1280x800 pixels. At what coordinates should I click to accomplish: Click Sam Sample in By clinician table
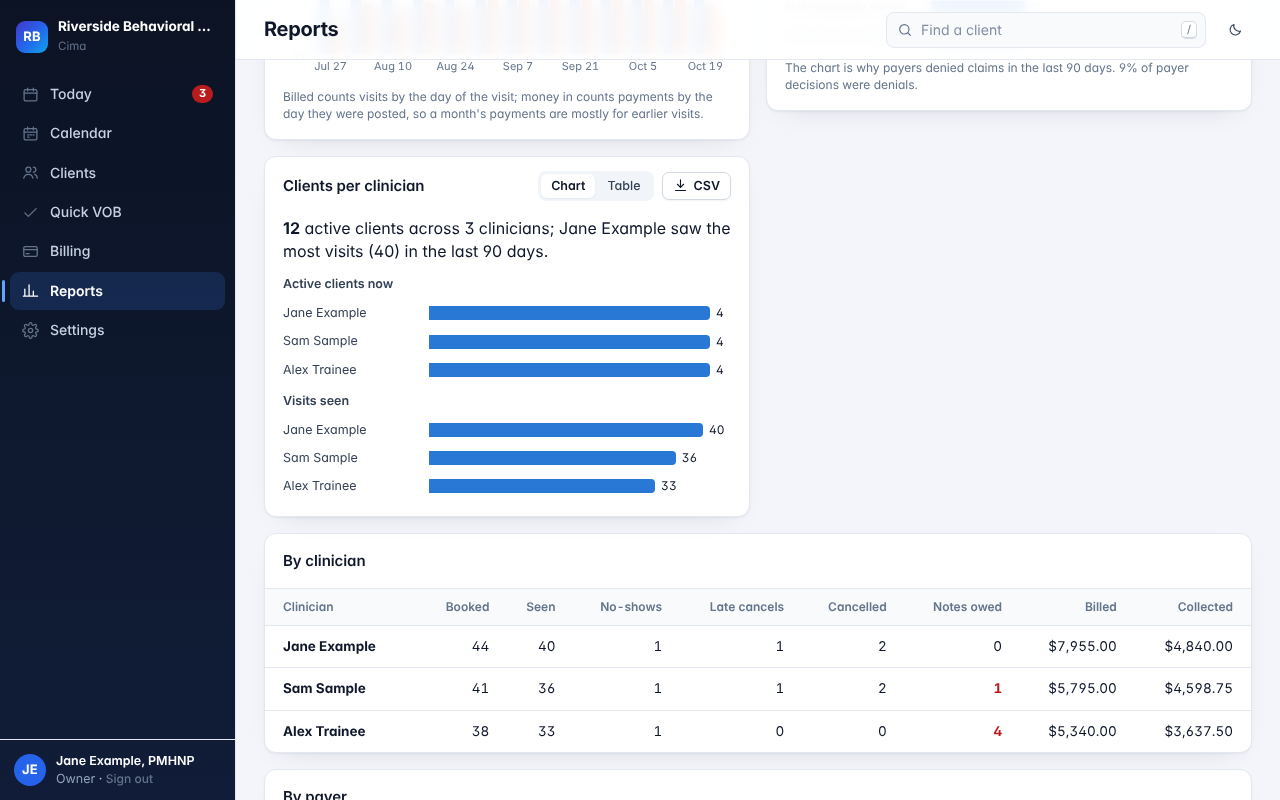pyautogui.click(x=324, y=688)
